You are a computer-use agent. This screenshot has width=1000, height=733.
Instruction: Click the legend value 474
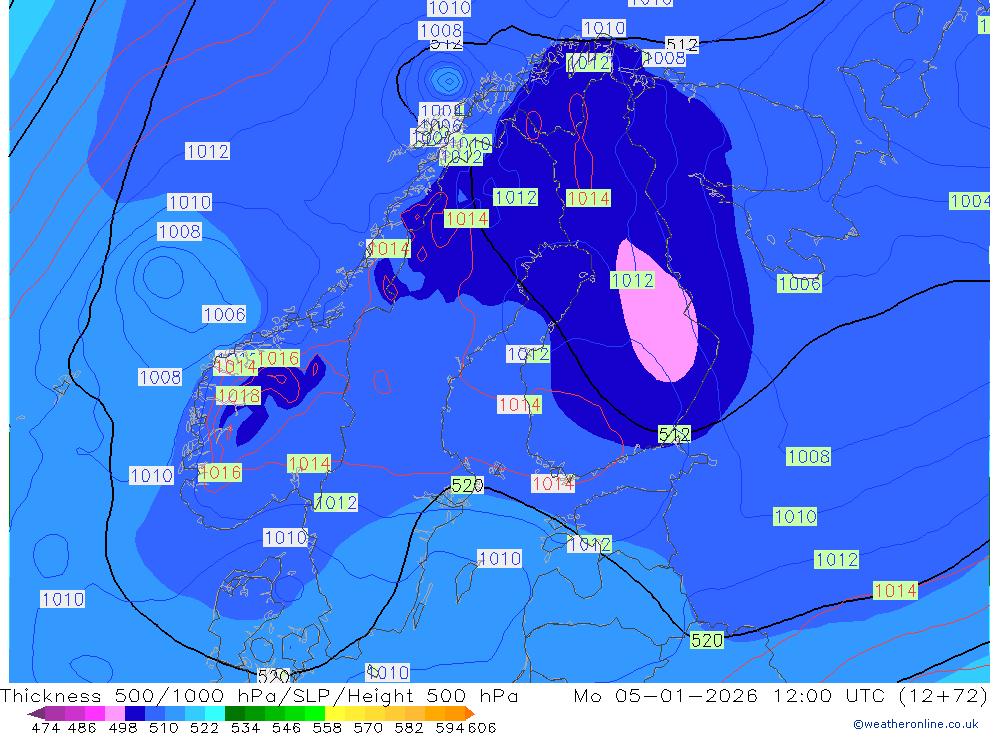(x=46, y=728)
